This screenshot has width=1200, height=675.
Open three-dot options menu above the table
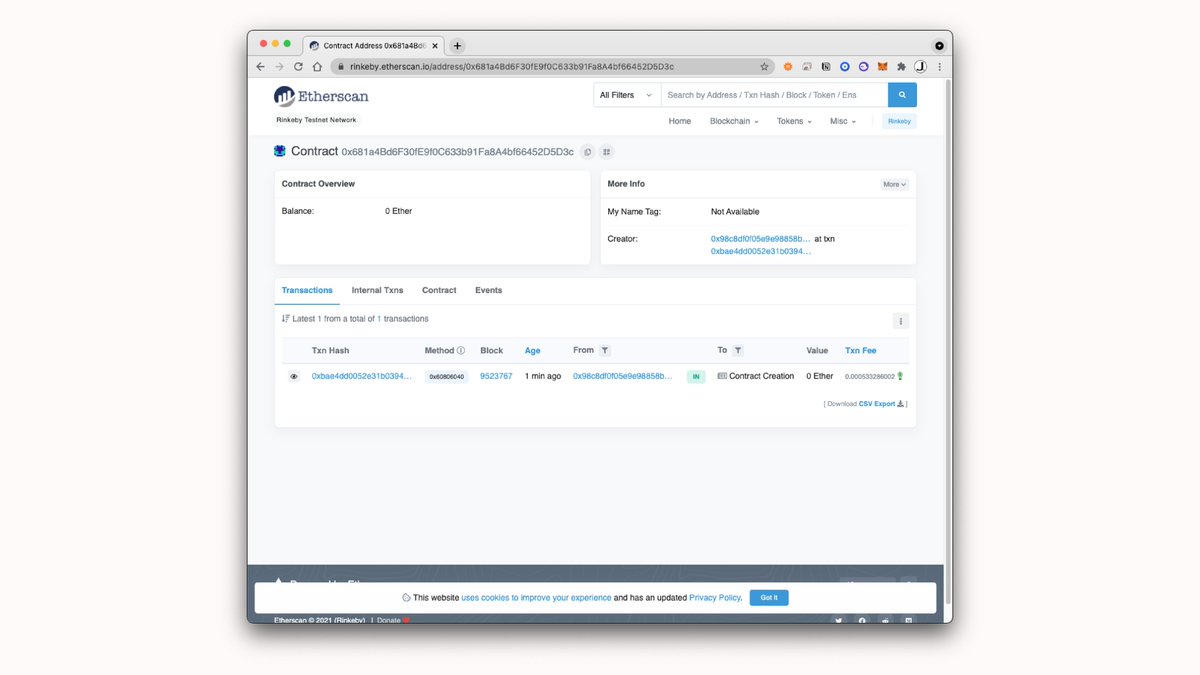[x=901, y=321]
